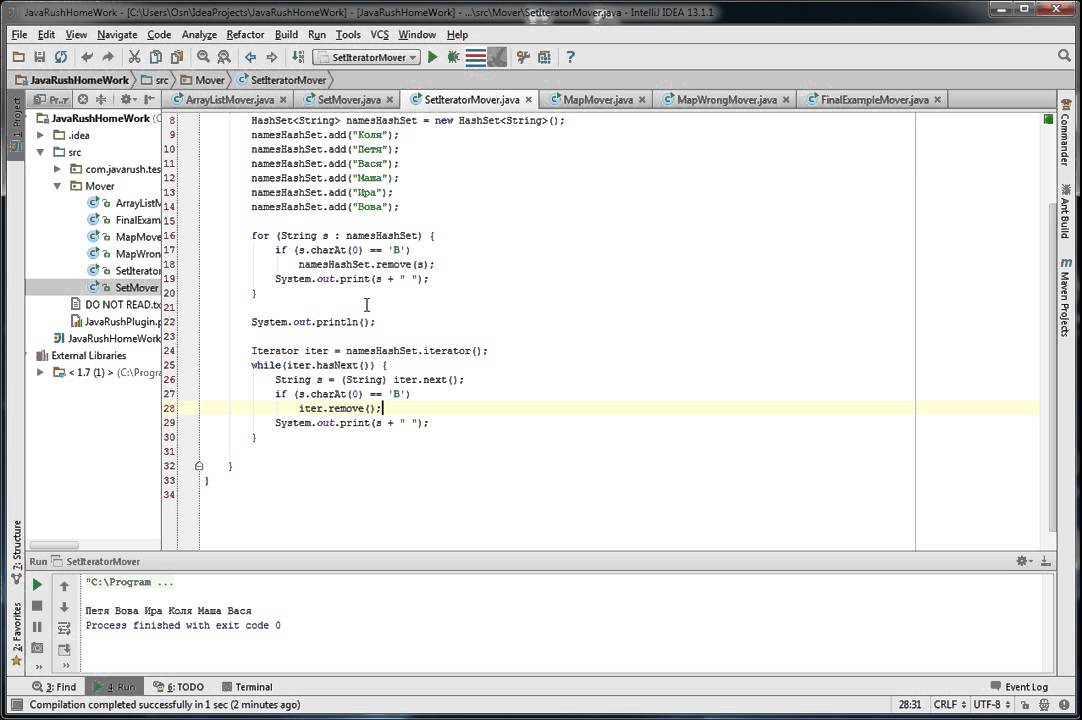Click the Cut scissors icon
Viewport: 1082px width, 720px height.
(135, 57)
